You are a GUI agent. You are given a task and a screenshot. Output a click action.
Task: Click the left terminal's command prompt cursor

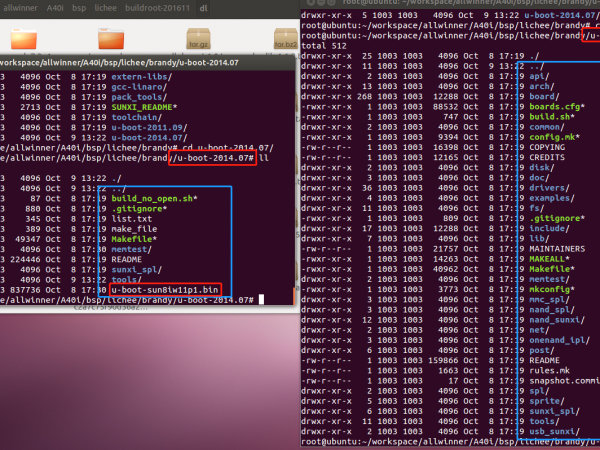point(261,299)
